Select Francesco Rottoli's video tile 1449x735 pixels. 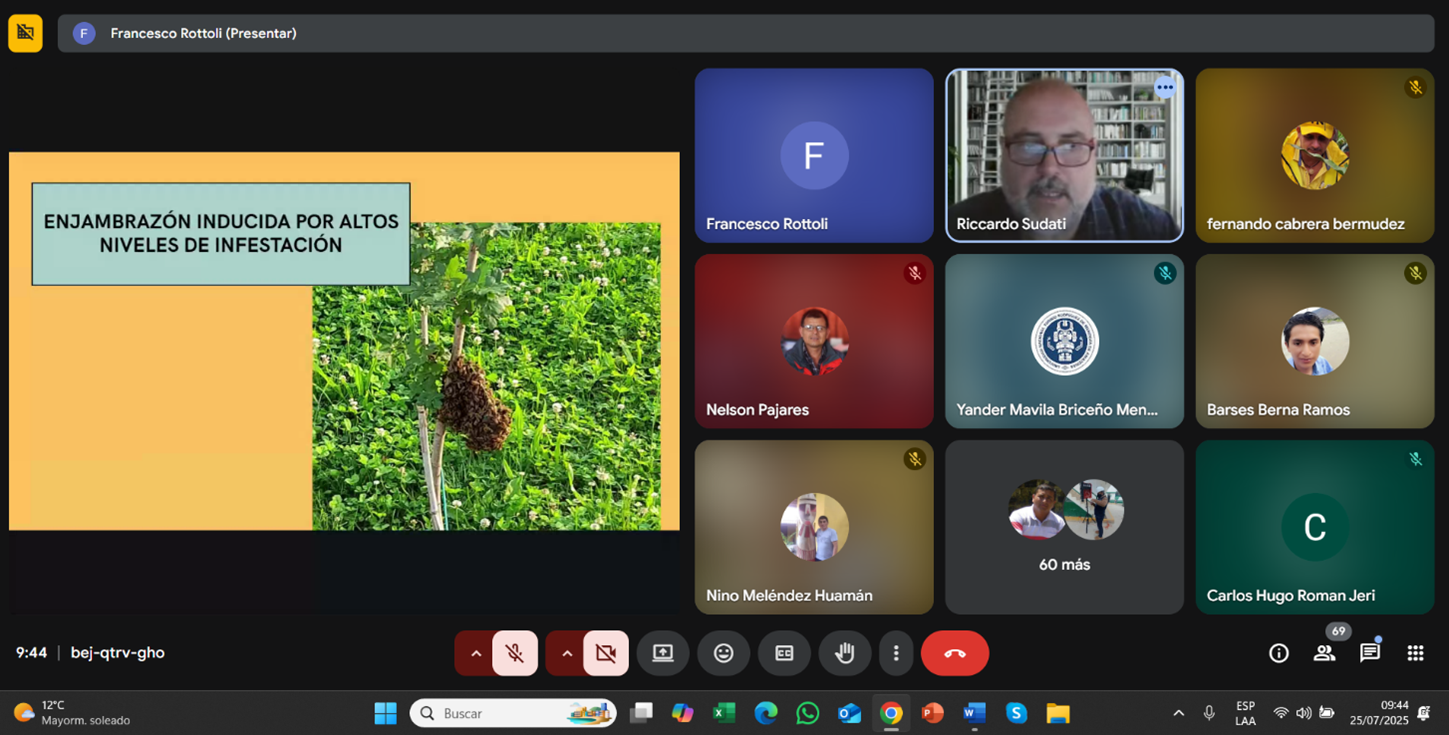[814, 155]
